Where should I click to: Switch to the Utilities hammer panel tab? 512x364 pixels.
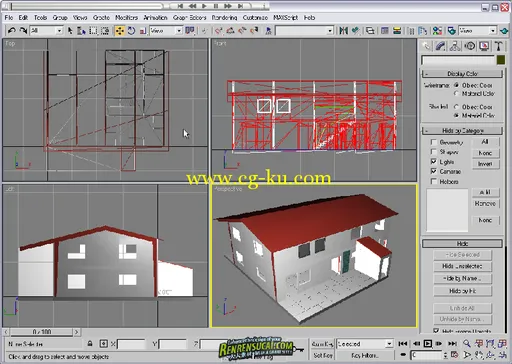(x=498, y=46)
